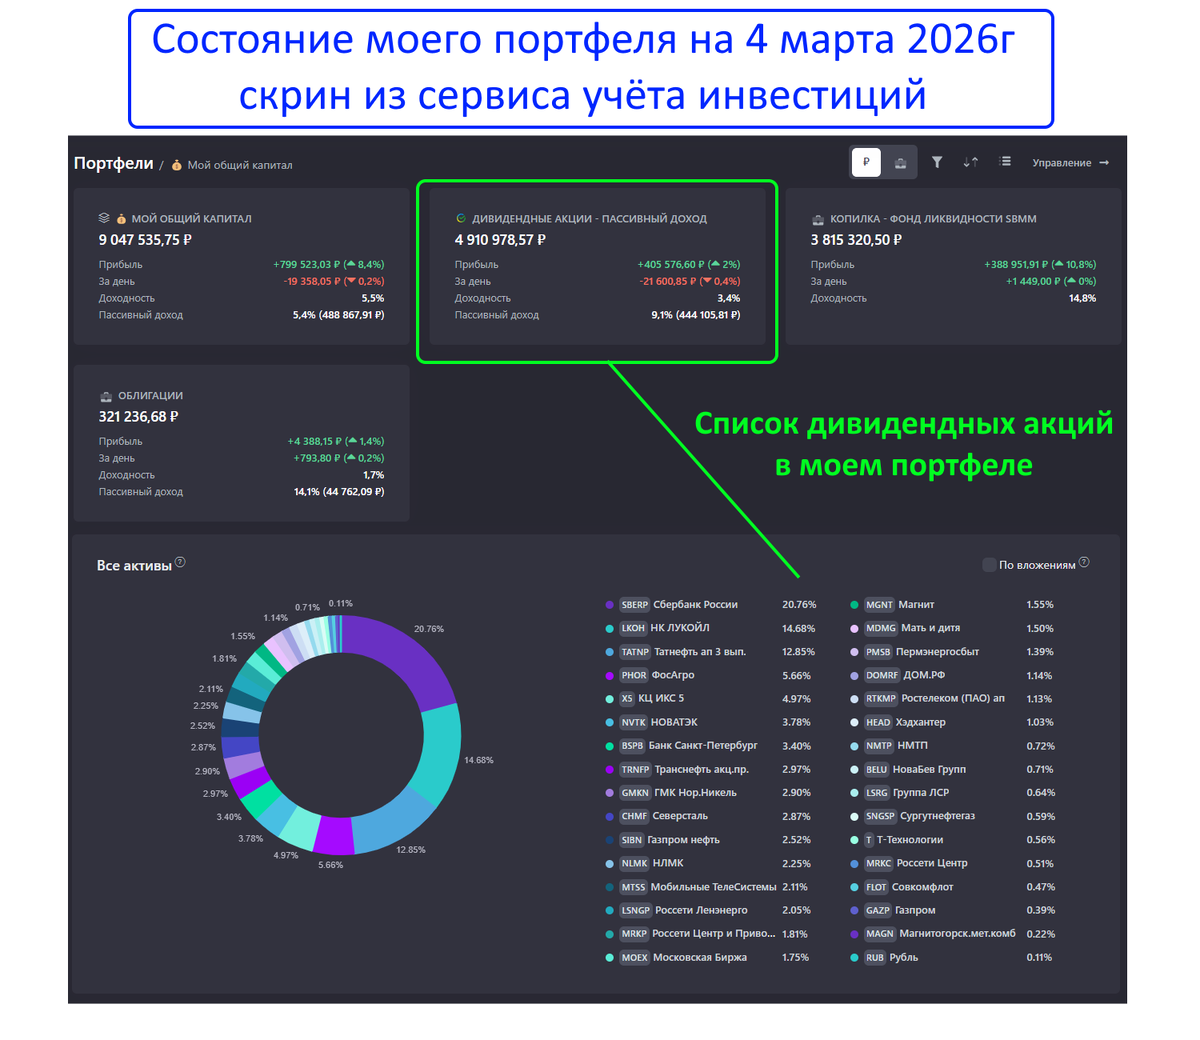The image size is (1200, 1040).
Task: Open Управление portfolio management link
Action: [x=1071, y=163]
